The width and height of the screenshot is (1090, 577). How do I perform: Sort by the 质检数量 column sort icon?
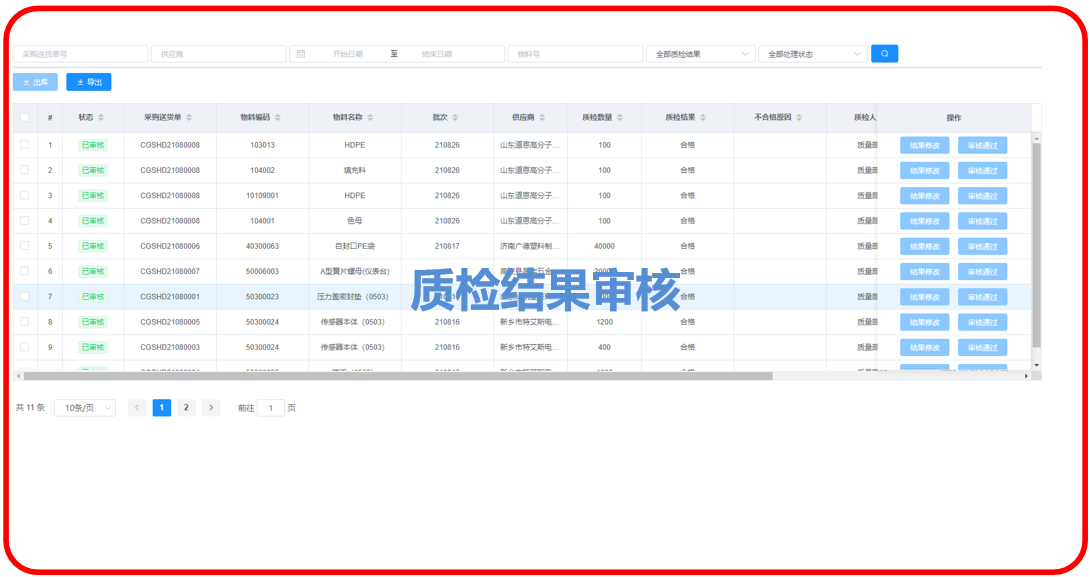(620, 118)
